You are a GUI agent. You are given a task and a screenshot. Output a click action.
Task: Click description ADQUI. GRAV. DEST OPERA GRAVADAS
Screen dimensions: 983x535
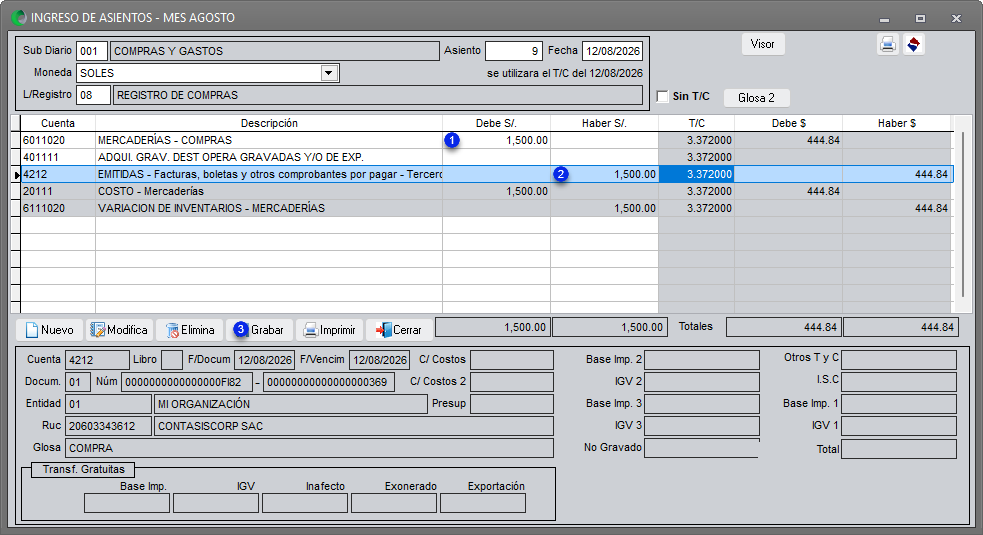click(231, 157)
